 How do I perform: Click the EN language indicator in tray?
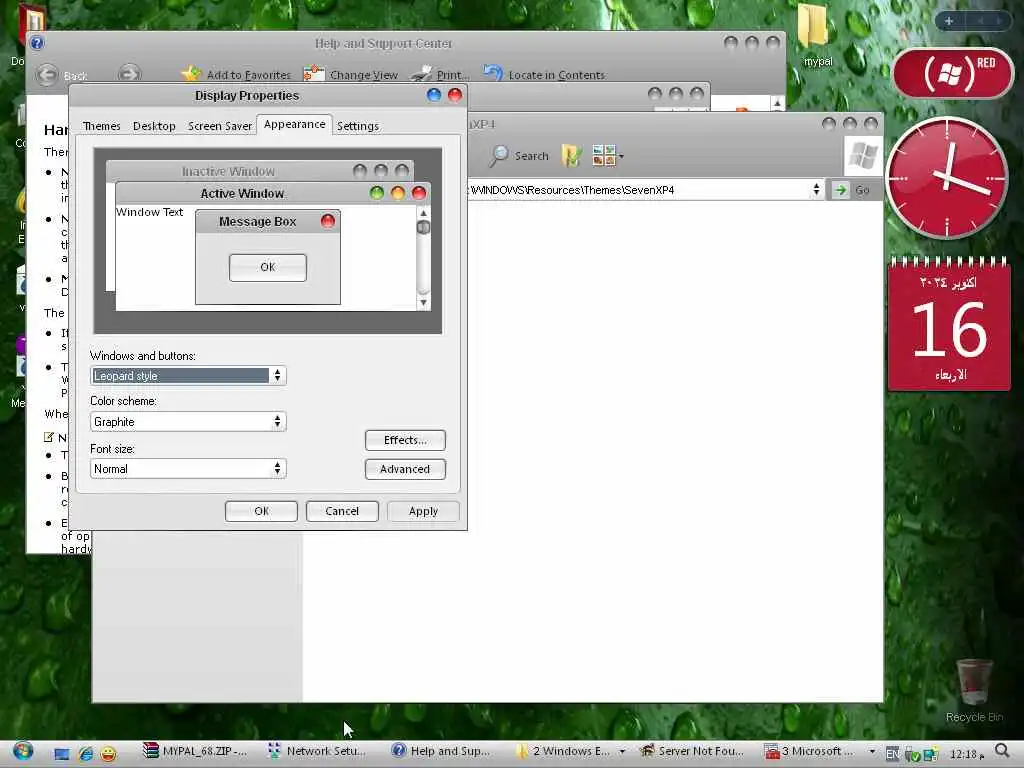(892, 754)
